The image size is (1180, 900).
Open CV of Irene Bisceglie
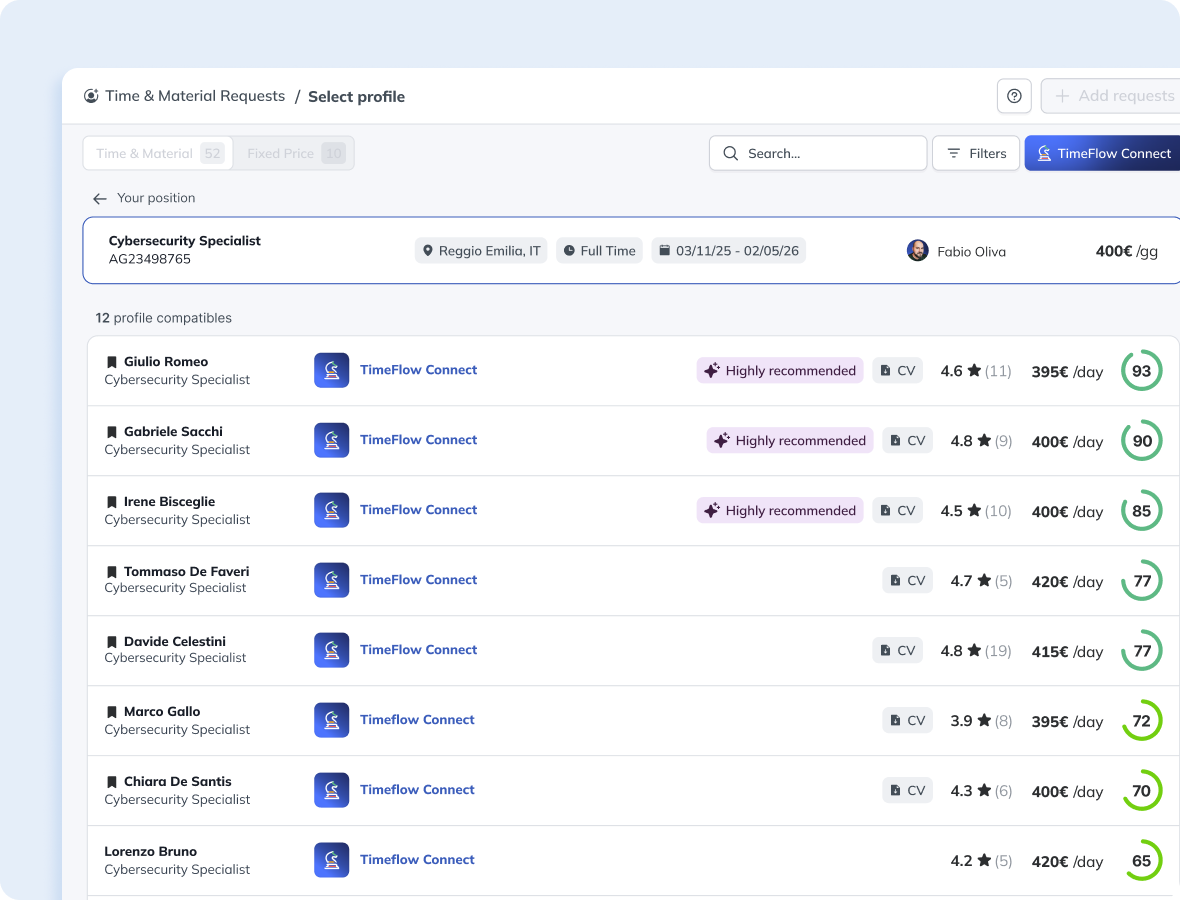coord(897,510)
